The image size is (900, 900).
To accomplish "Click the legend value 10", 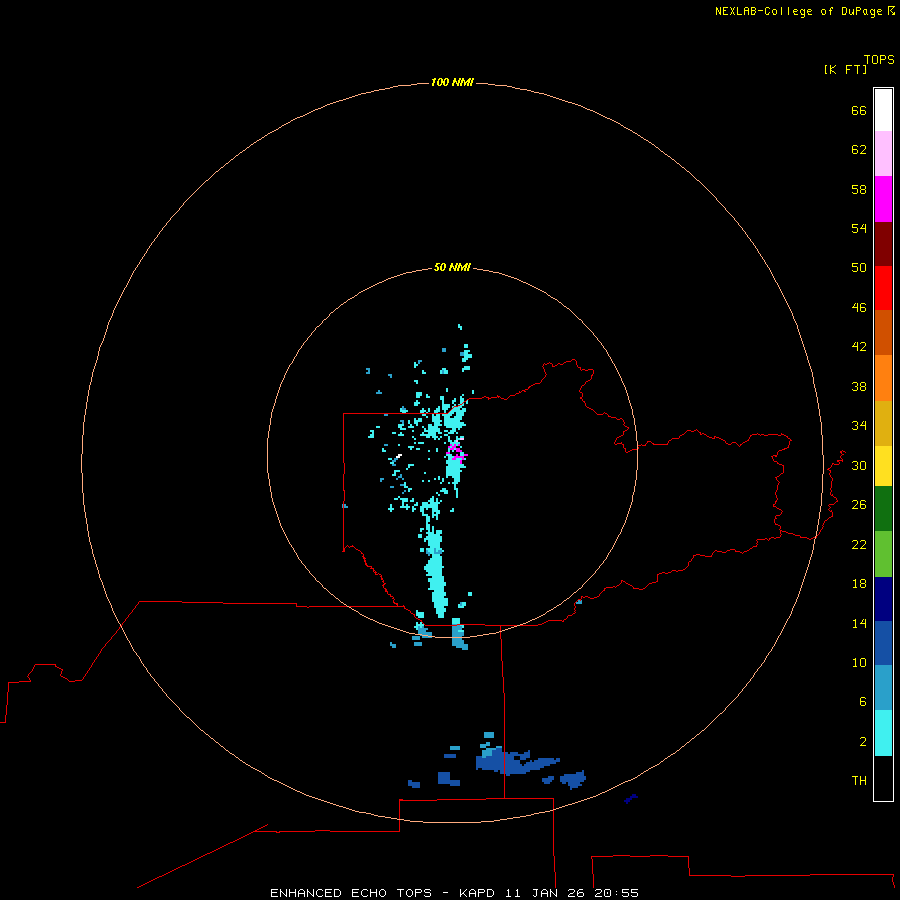I will [x=859, y=662].
